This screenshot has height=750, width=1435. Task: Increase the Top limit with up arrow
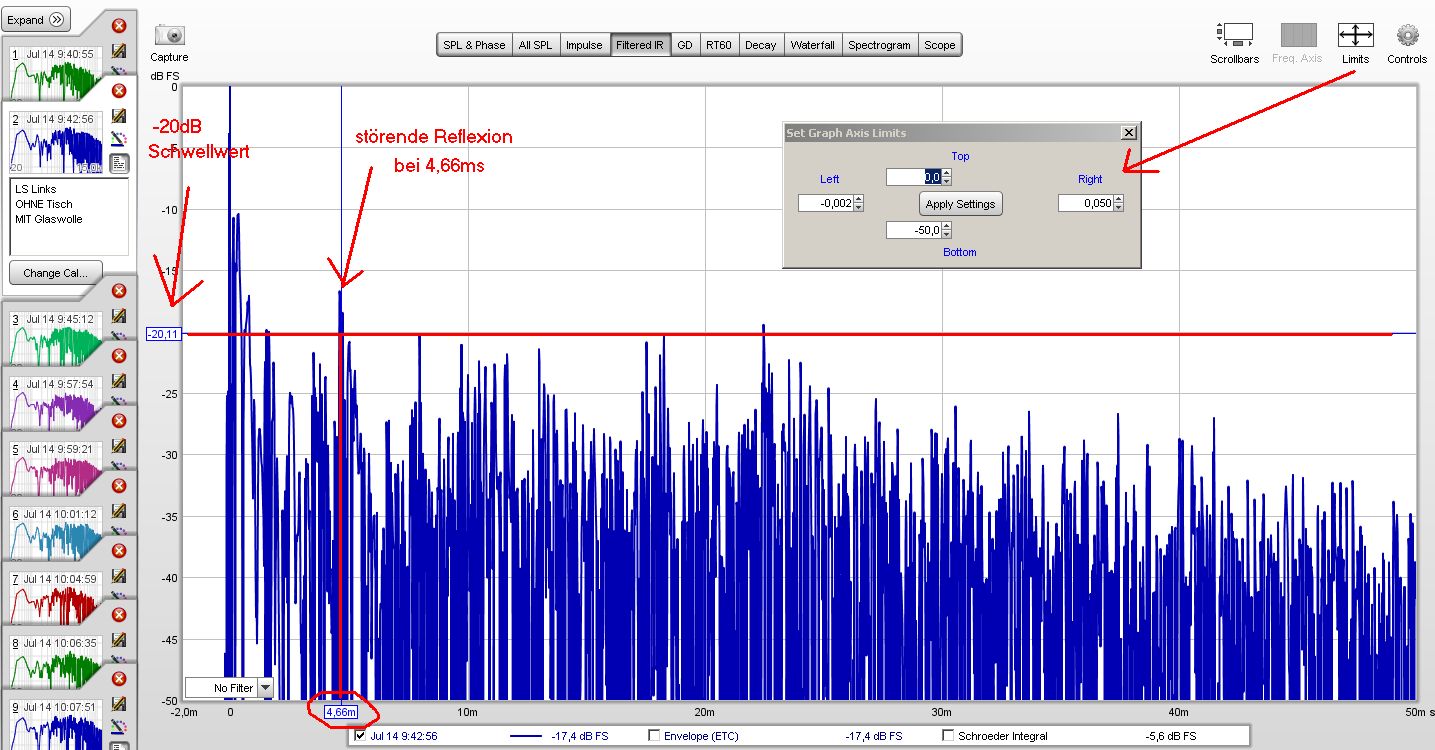pyautogui.click(x=947, y=173)
